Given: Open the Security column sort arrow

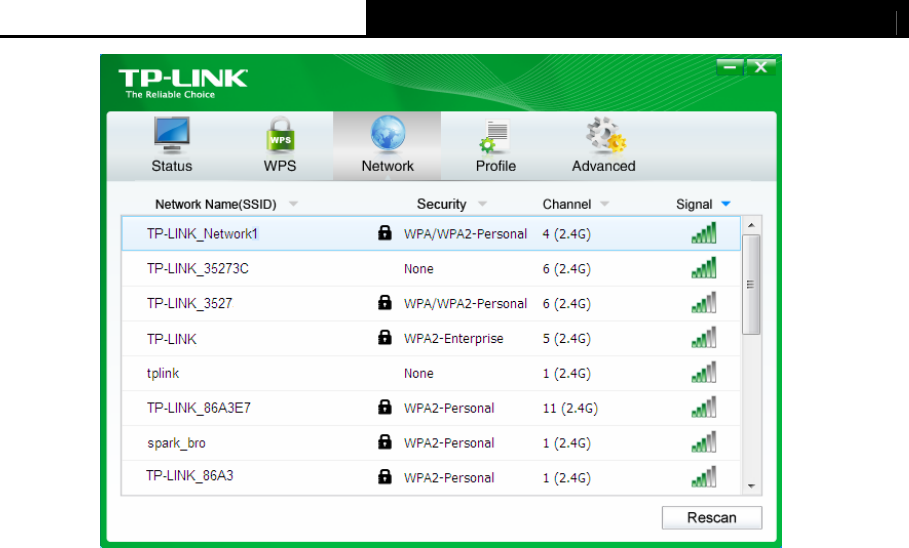Looking at the screenshot, I should (x=482, y=204).
